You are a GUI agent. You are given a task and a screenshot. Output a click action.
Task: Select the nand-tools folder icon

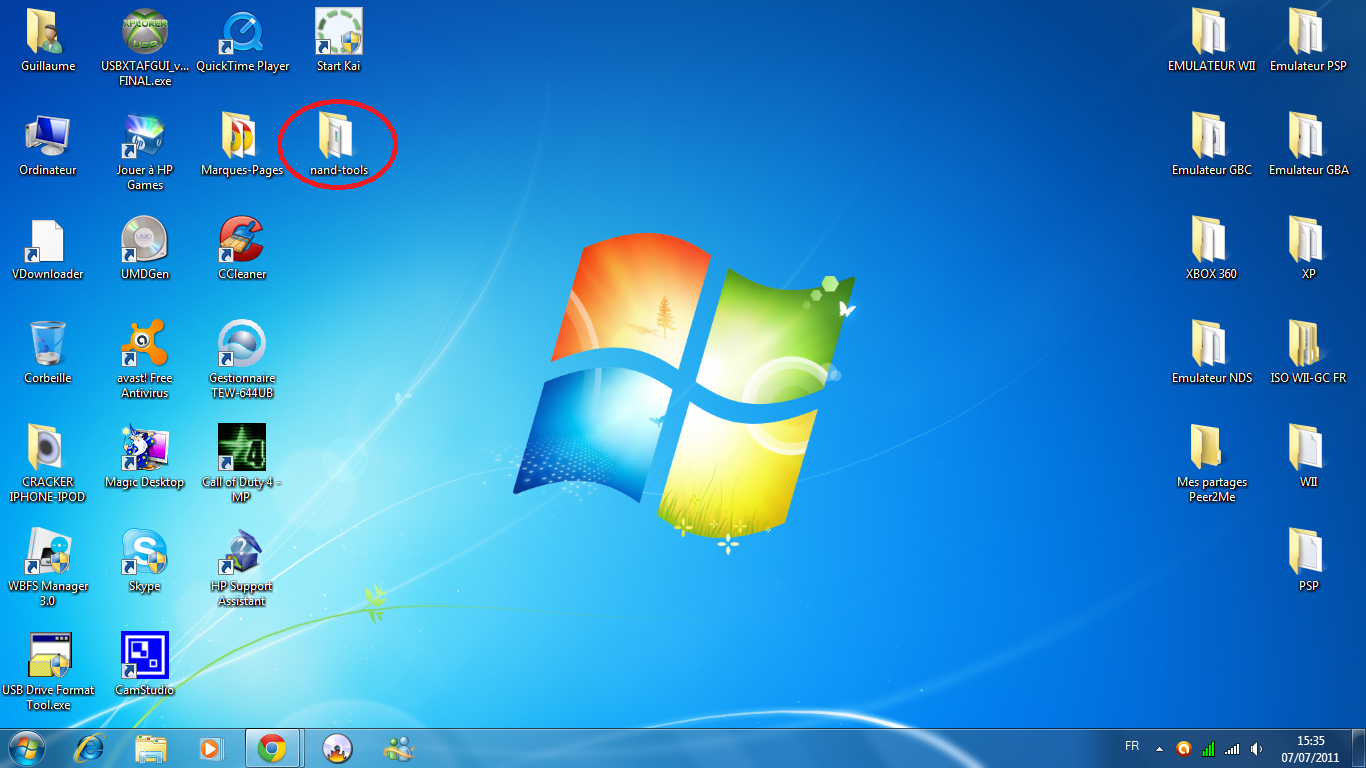tap(339, 145)
